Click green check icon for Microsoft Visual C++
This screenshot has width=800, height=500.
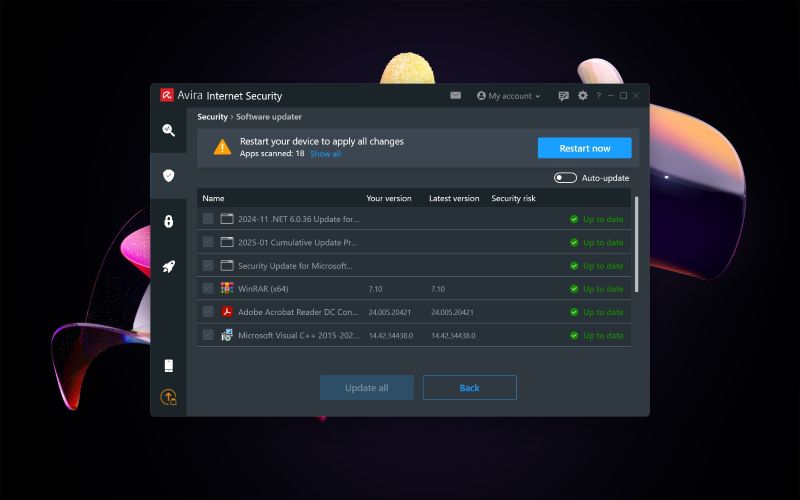coord(574,335)
